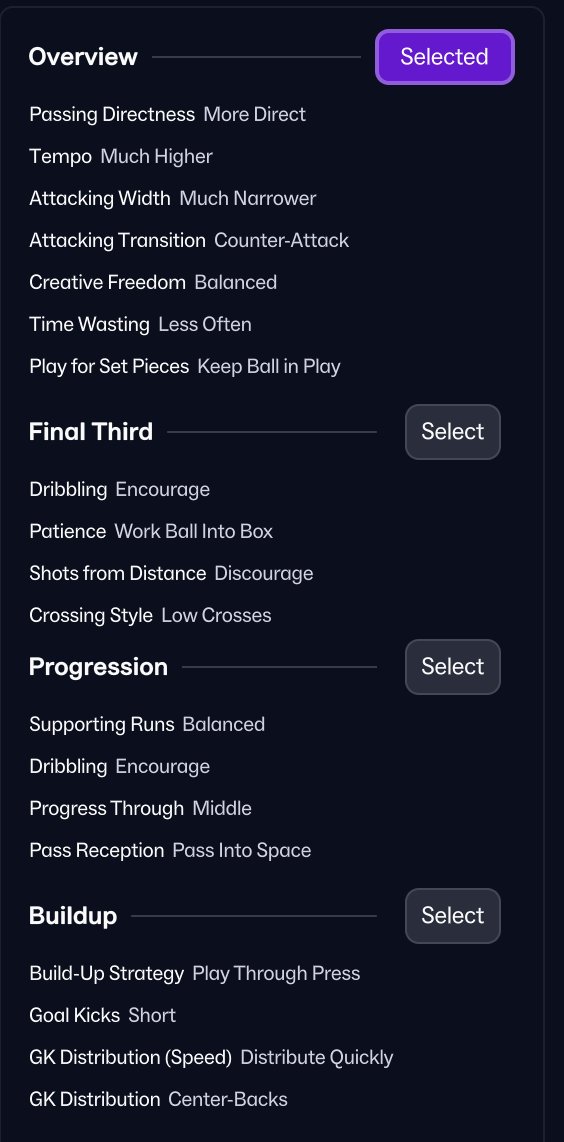Screen dimensions: 564x1142
Task: Select the Final Third section
Action: tap(453, 432)
